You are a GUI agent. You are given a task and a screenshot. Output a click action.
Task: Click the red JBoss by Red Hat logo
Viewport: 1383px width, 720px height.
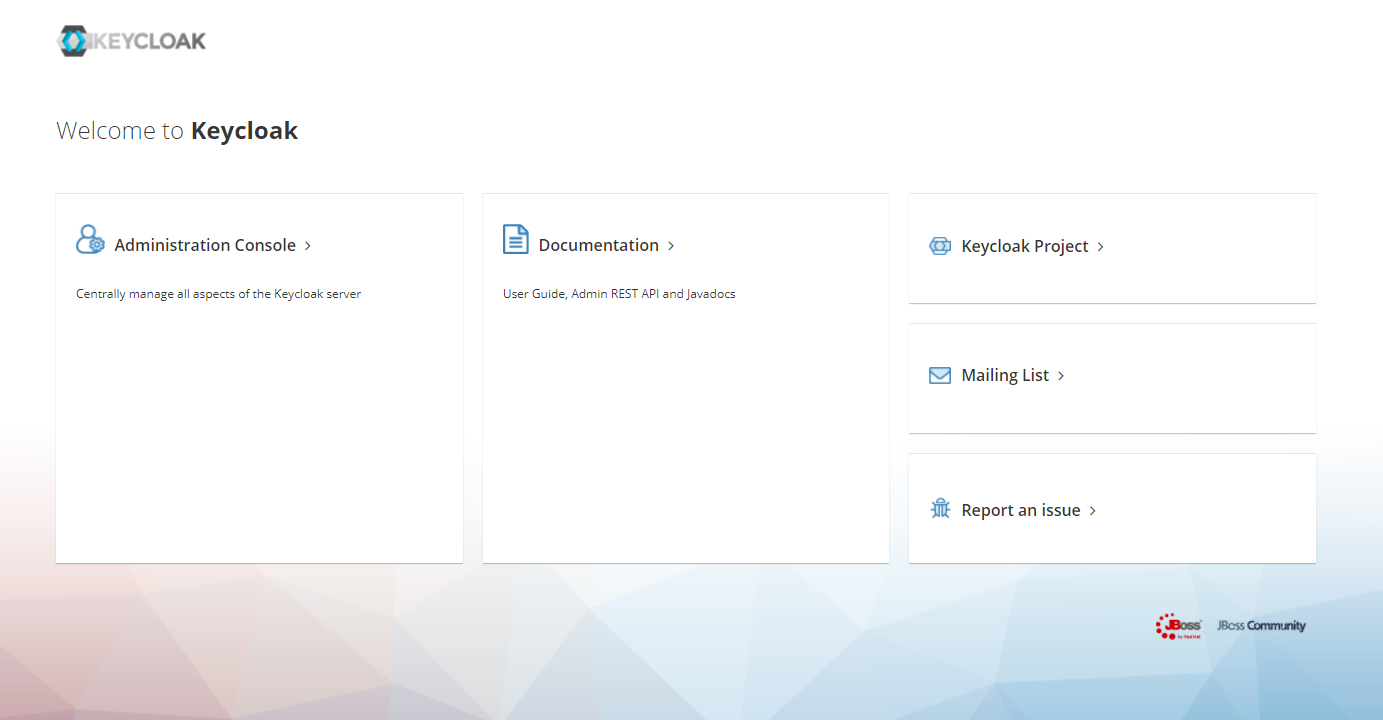click(x=1178, y=626)
